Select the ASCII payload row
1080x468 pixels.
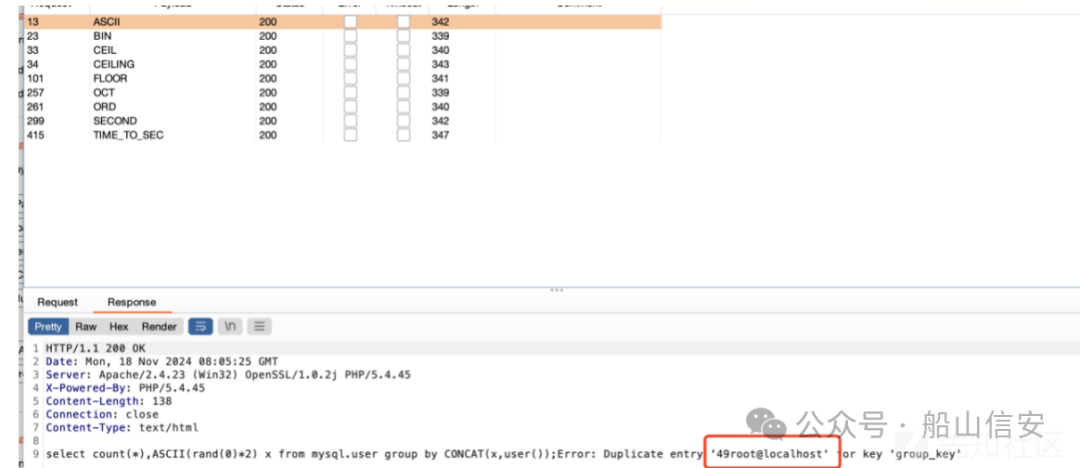(x=343, y=22)
